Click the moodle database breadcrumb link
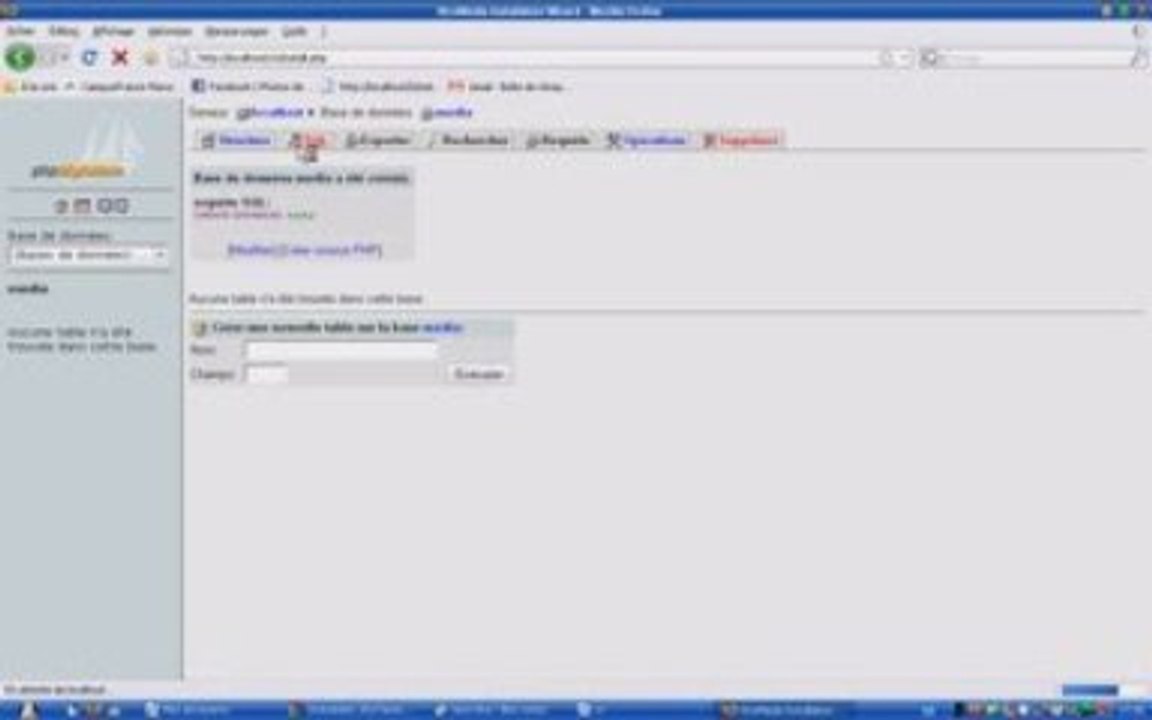 (447, 112)
